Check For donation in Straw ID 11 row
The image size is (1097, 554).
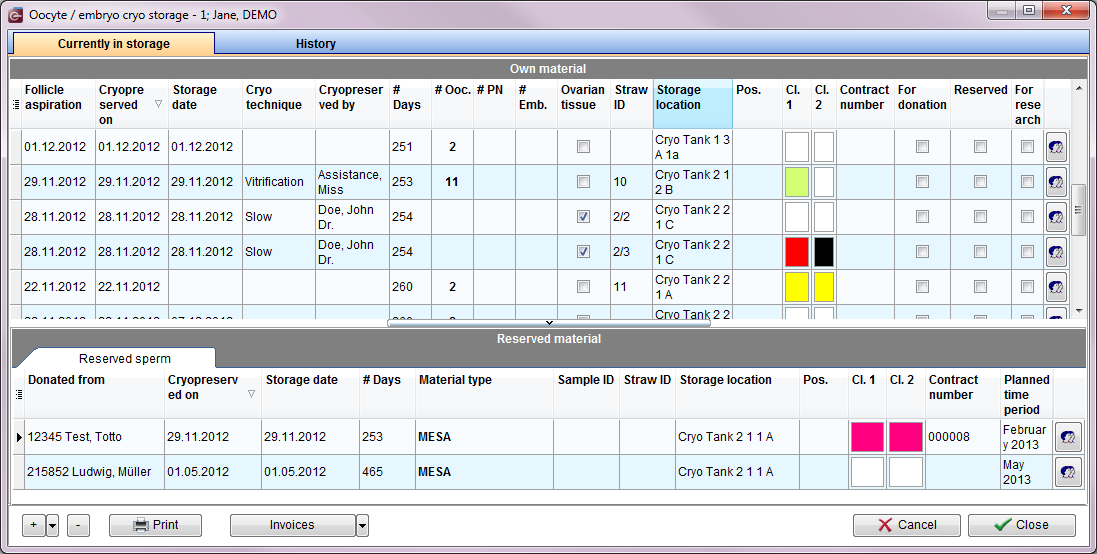[922, 287]
